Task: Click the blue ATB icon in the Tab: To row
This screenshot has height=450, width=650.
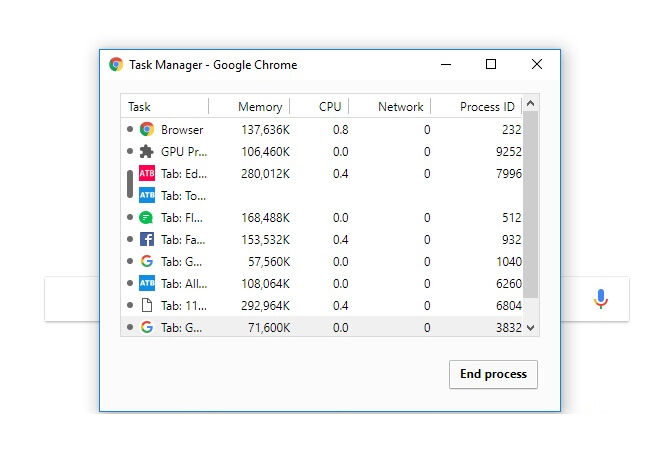Action: pos(147,195)
